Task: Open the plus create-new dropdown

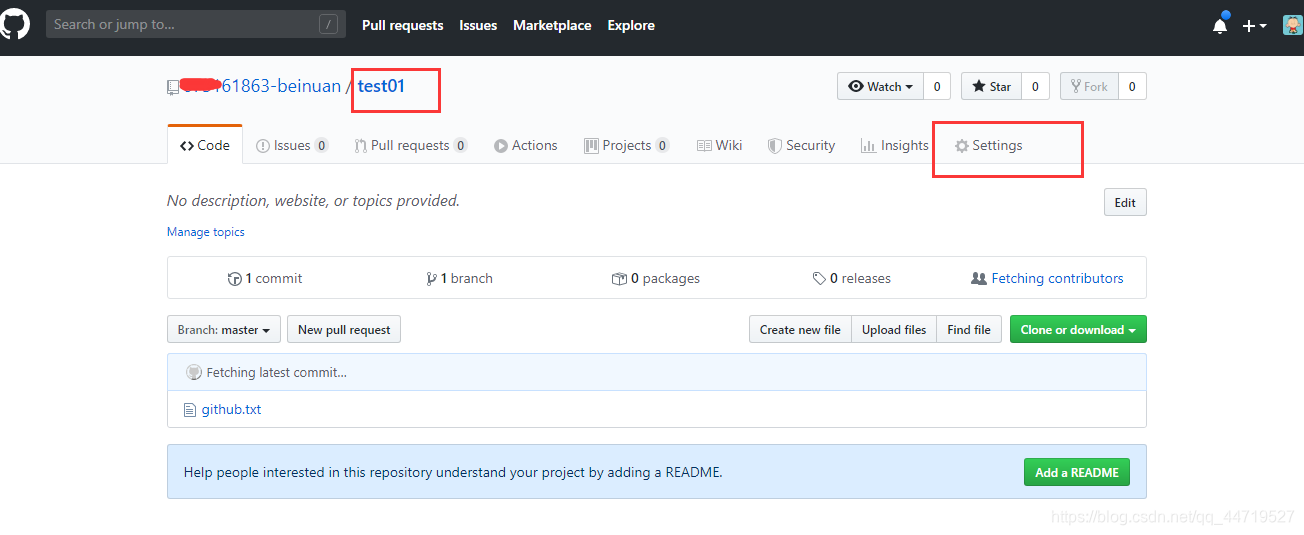Action: click(x=1254, y=26)
